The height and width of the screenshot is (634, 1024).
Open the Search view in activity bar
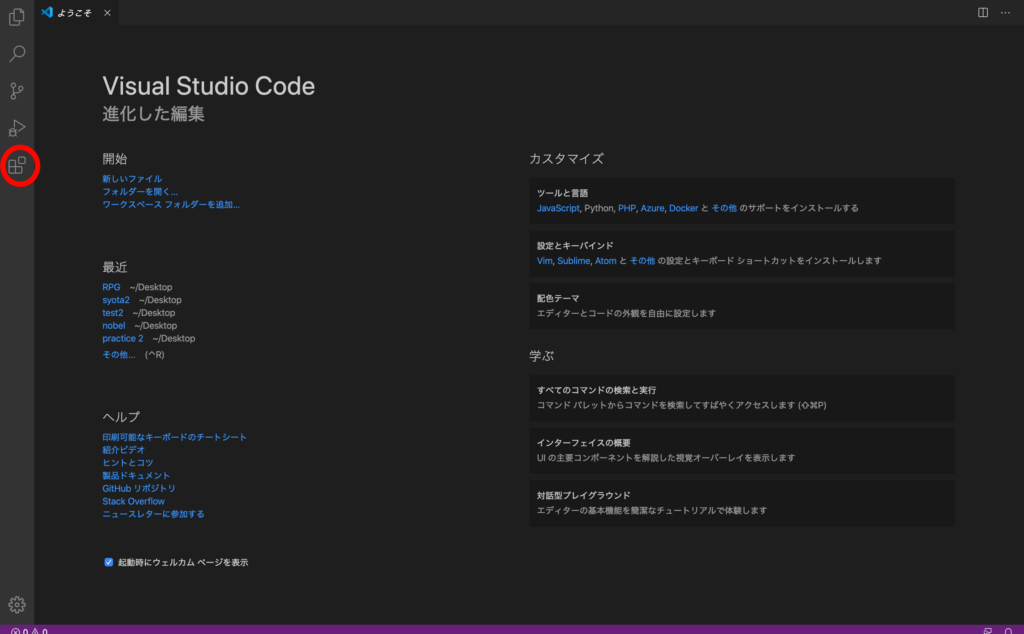click(17, 54)
